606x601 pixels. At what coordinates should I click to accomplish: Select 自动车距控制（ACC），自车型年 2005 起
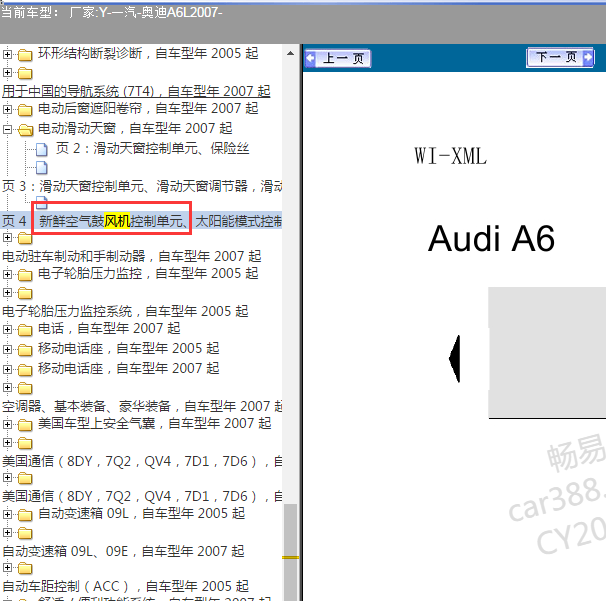125,586
